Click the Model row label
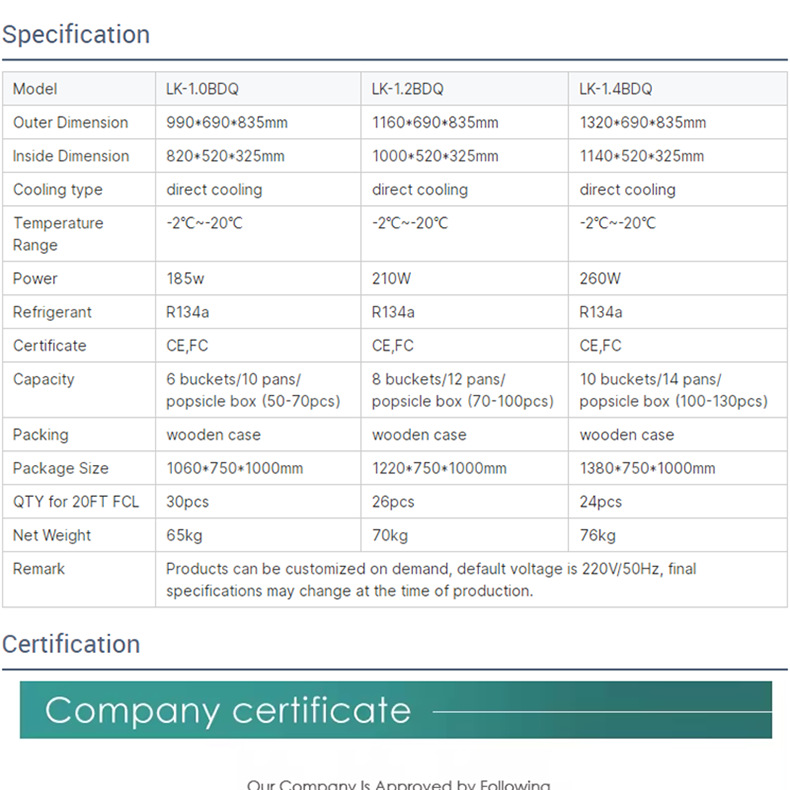The image size is (790, 790). 35,89
